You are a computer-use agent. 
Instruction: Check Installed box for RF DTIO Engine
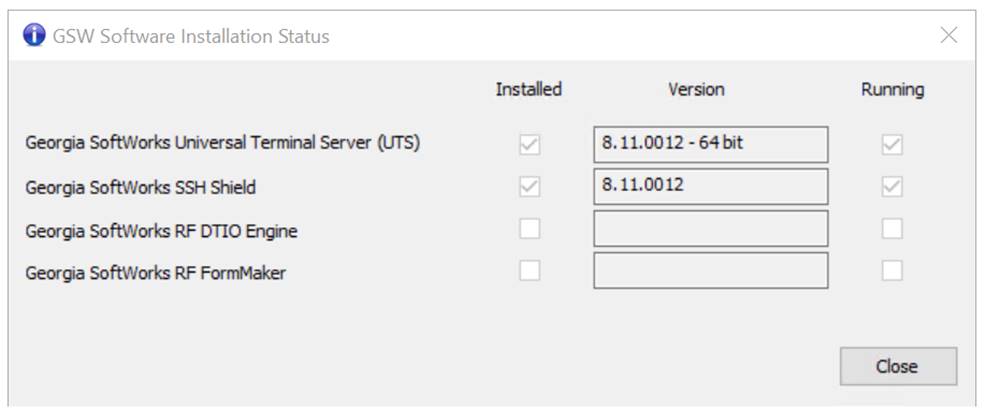coord(530,229)
